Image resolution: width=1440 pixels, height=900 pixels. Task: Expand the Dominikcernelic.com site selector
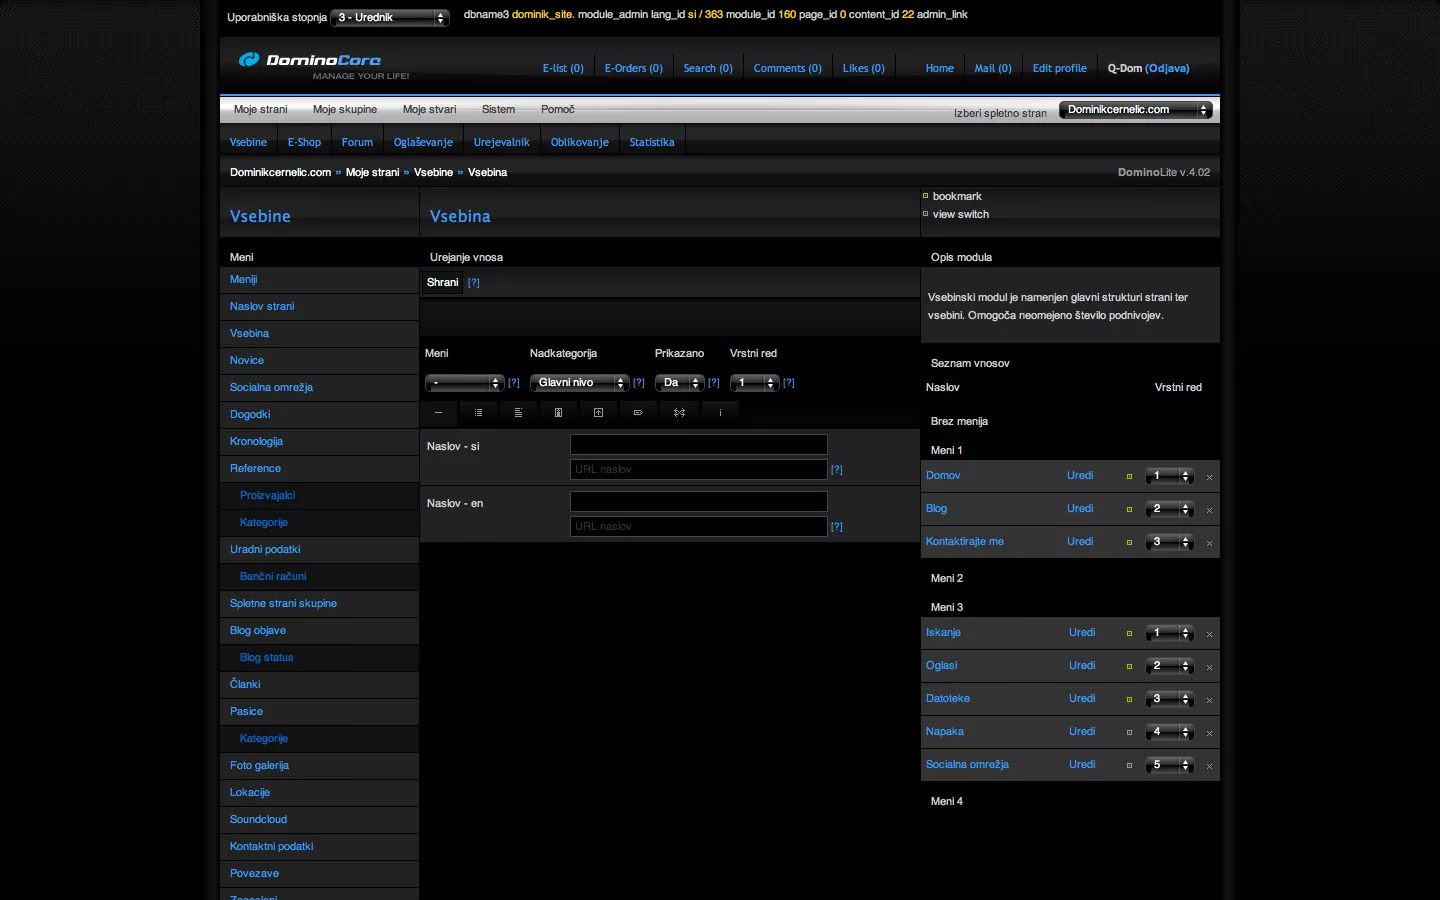1136,110
